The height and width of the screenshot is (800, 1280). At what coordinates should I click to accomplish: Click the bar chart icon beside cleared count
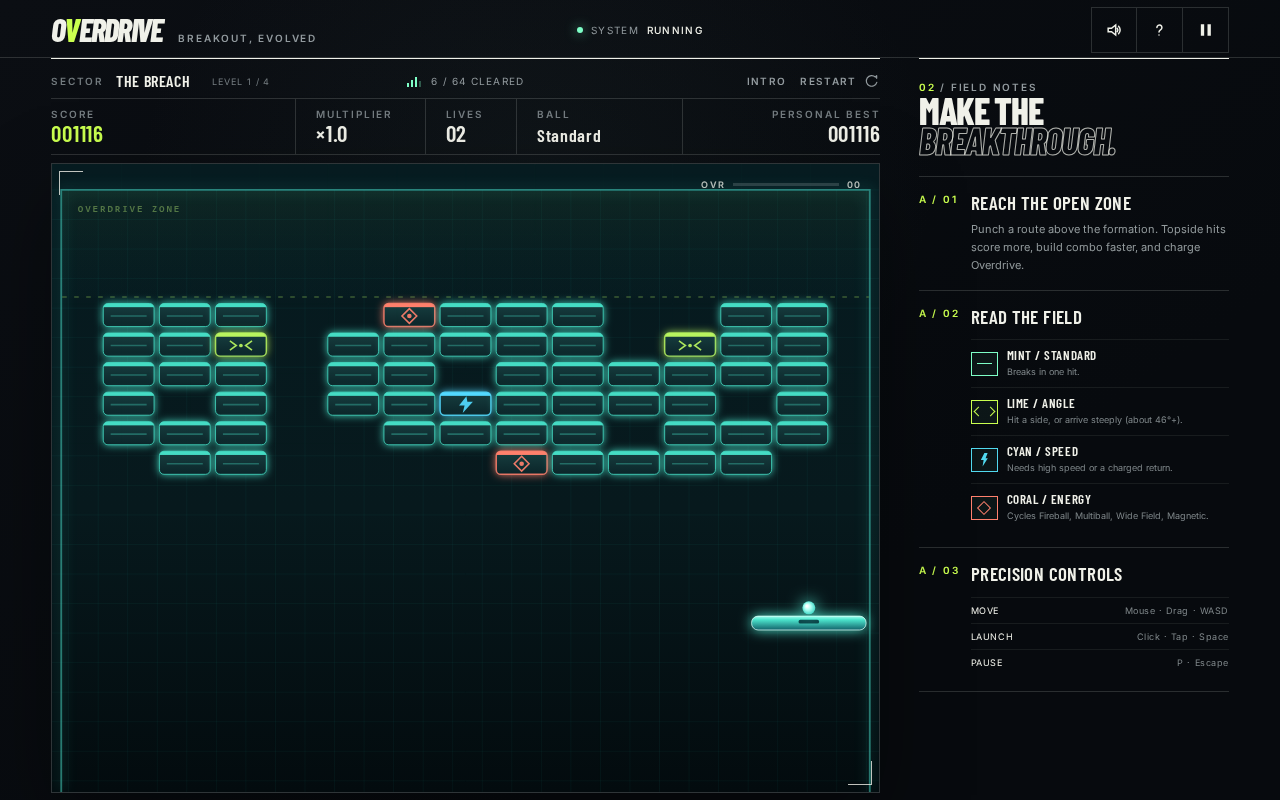[x=413, y=82]
